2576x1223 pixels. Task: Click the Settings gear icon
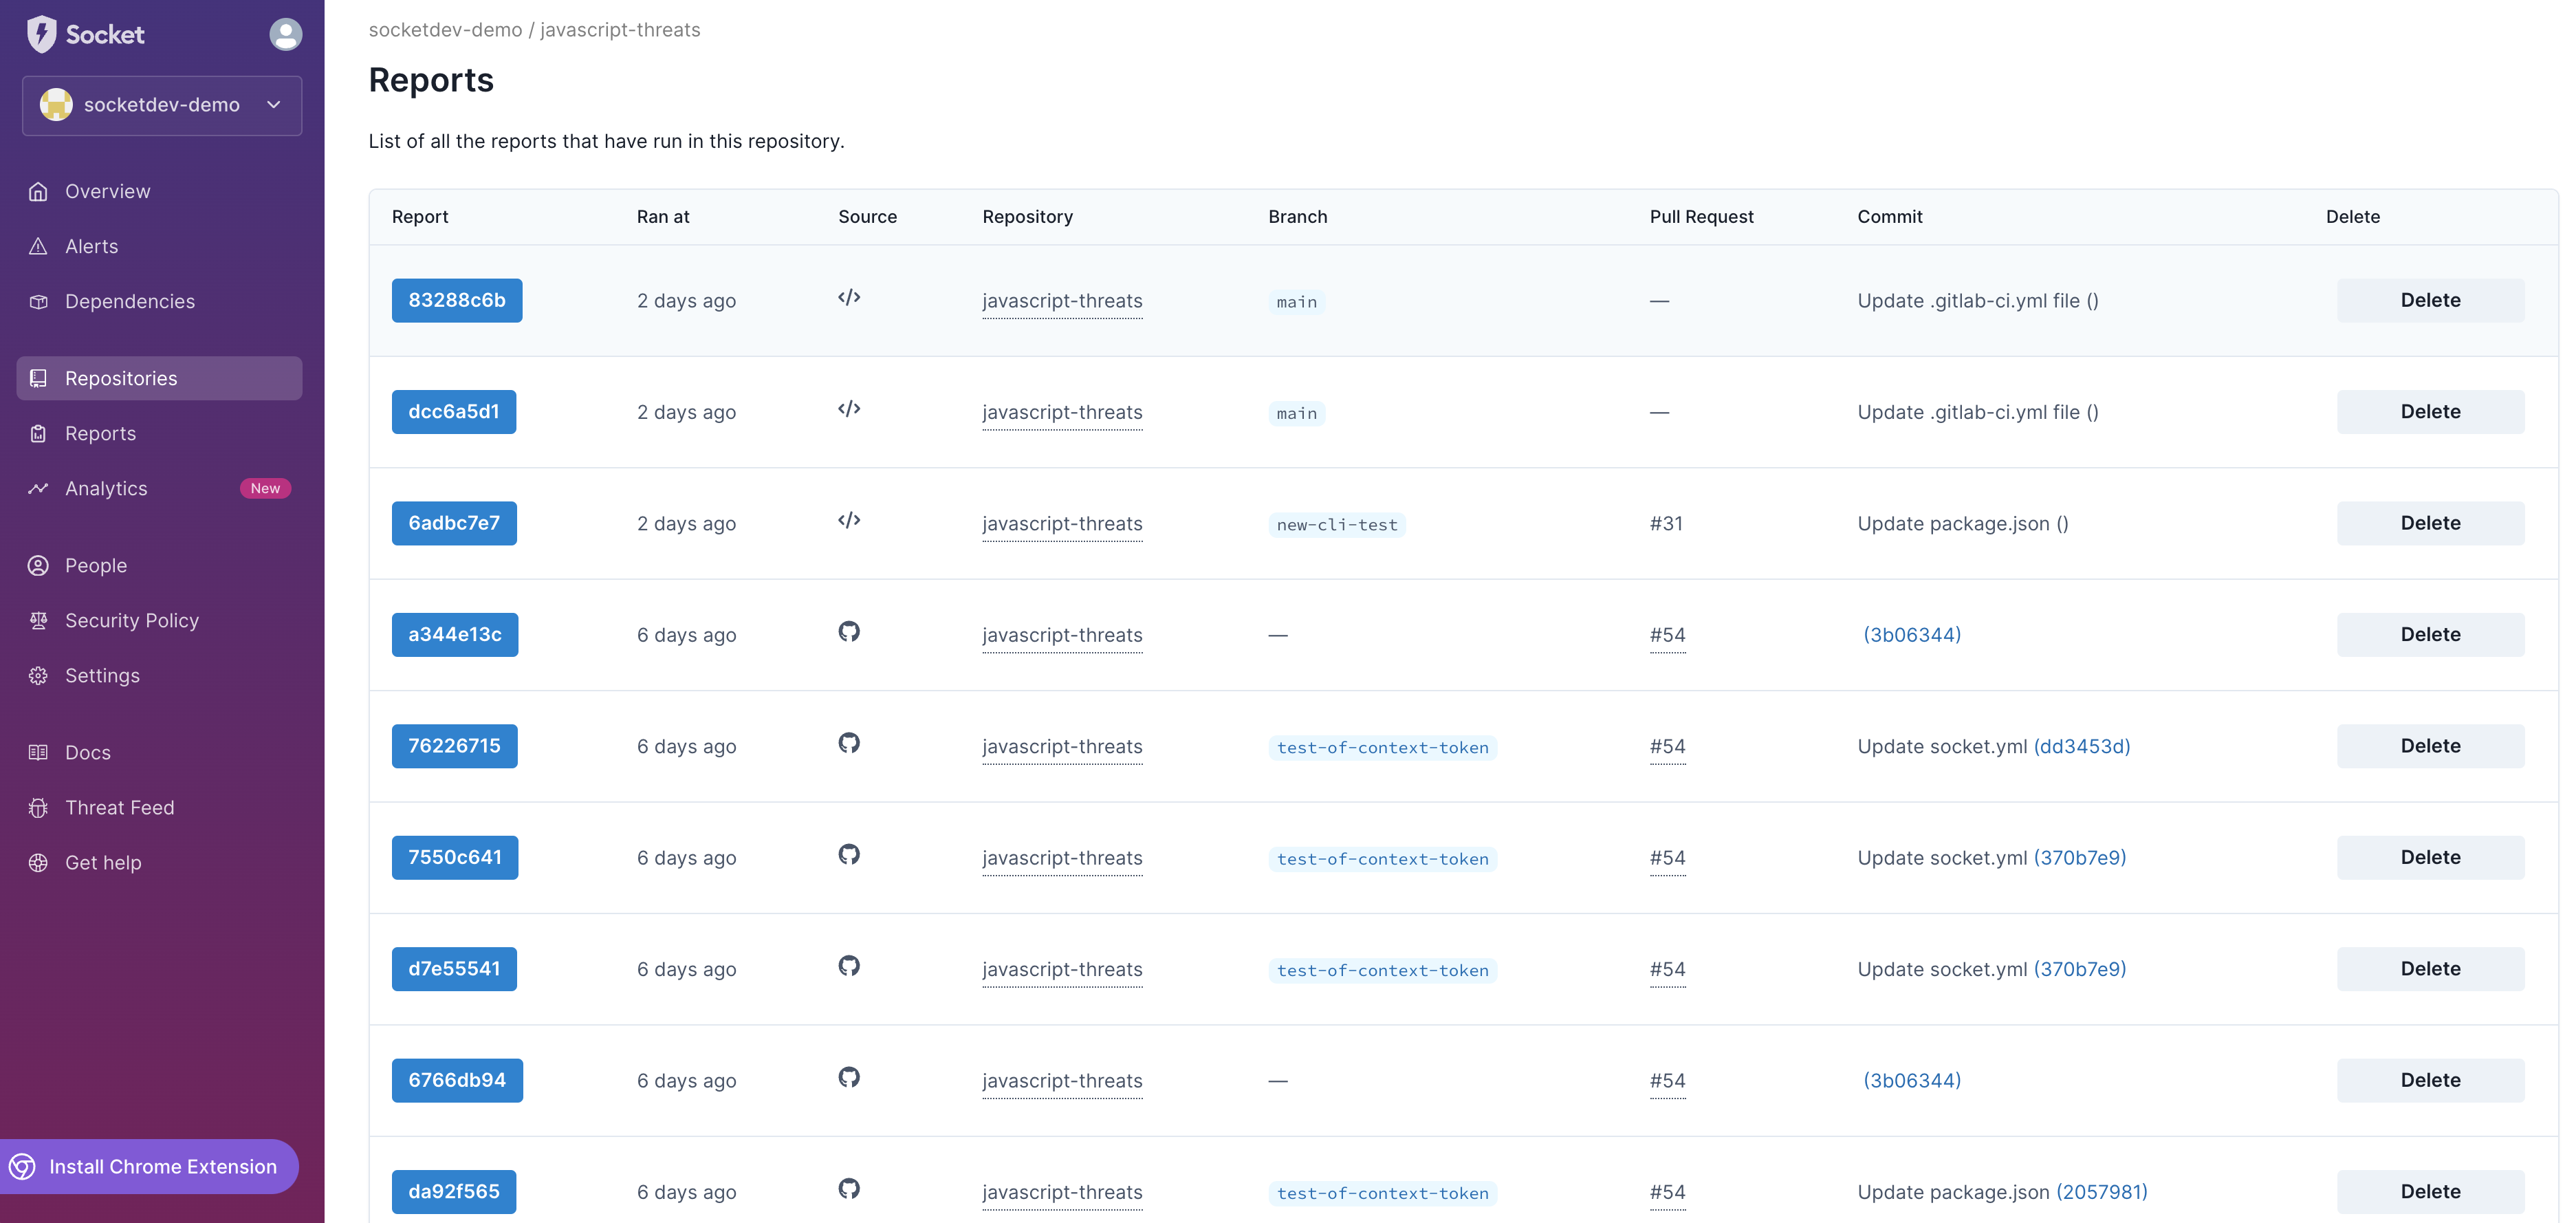[38, 675]
